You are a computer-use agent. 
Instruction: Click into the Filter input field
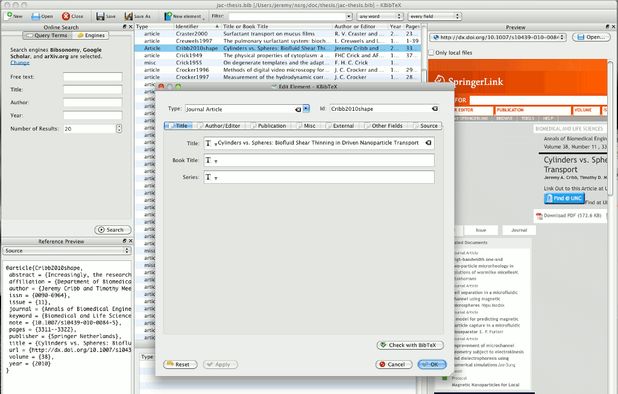pos(288,16)
